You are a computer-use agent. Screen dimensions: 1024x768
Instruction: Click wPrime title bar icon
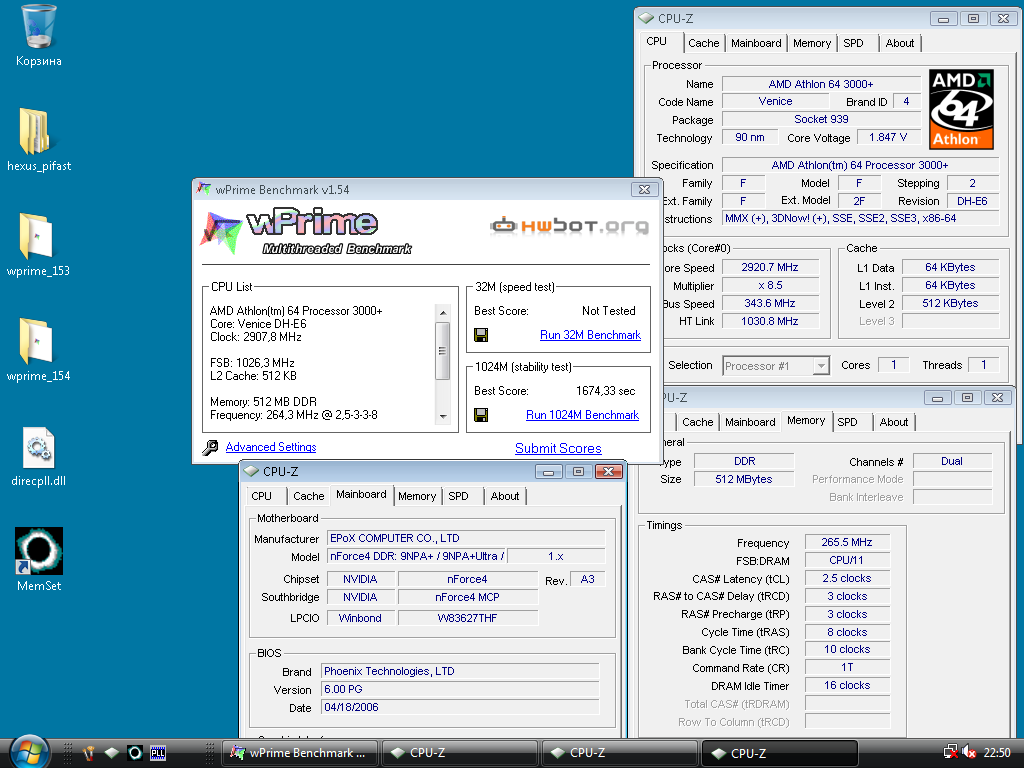[204, 189]
